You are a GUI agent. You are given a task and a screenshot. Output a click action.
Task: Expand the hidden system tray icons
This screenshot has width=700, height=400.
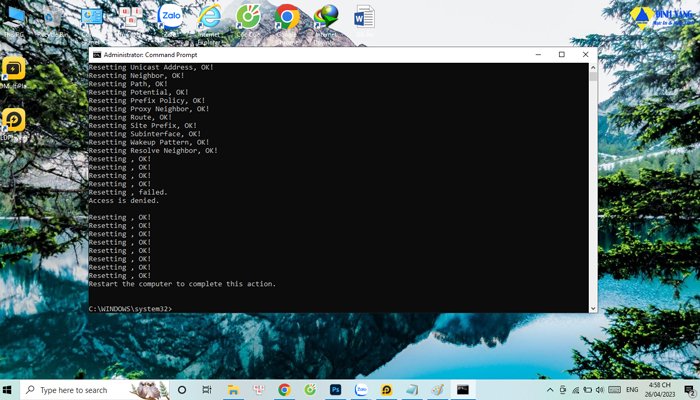549,389
